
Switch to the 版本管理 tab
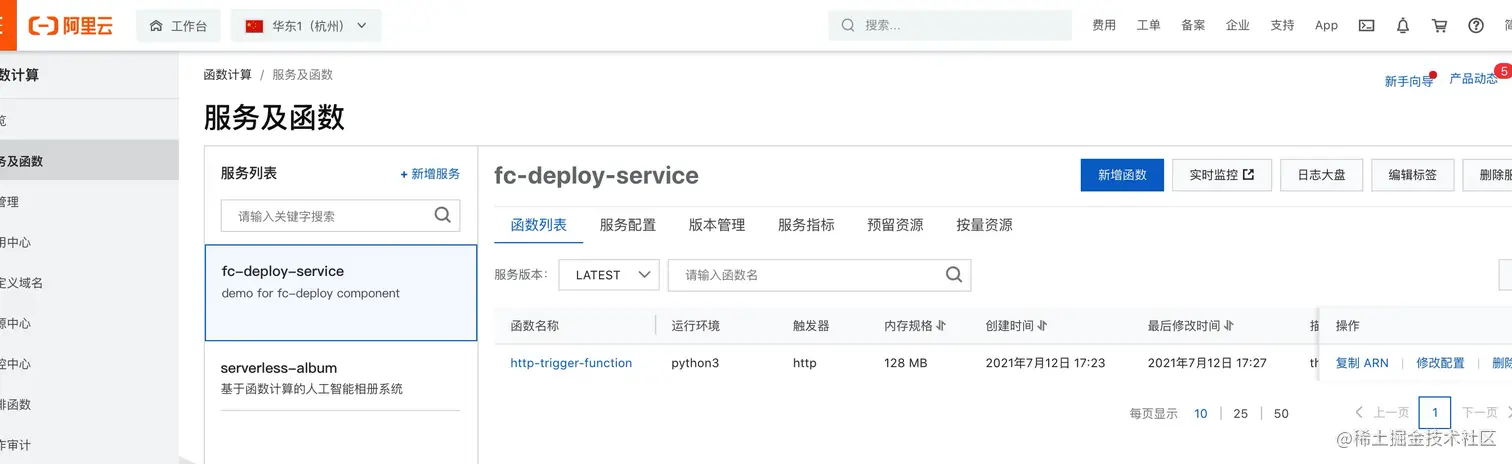717,225
